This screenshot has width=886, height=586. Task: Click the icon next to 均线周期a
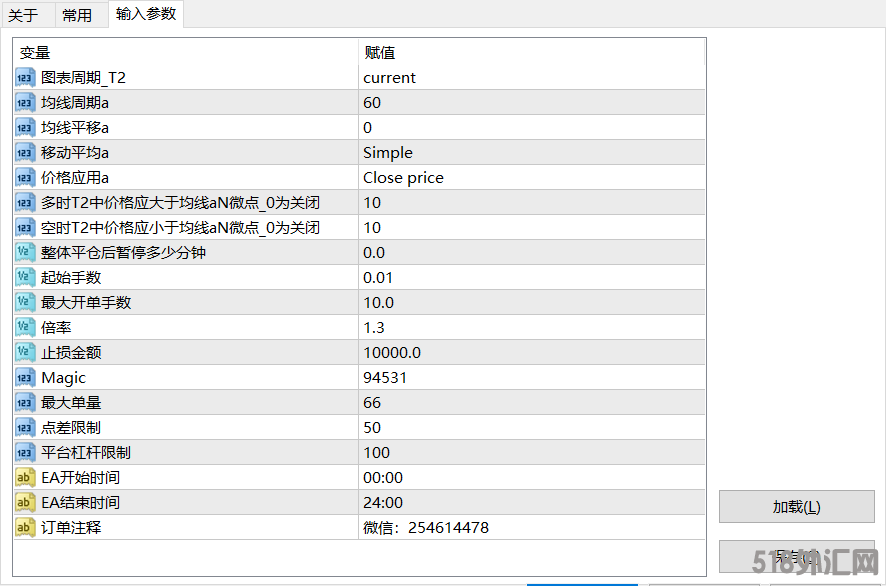click(x=25, y=103)
